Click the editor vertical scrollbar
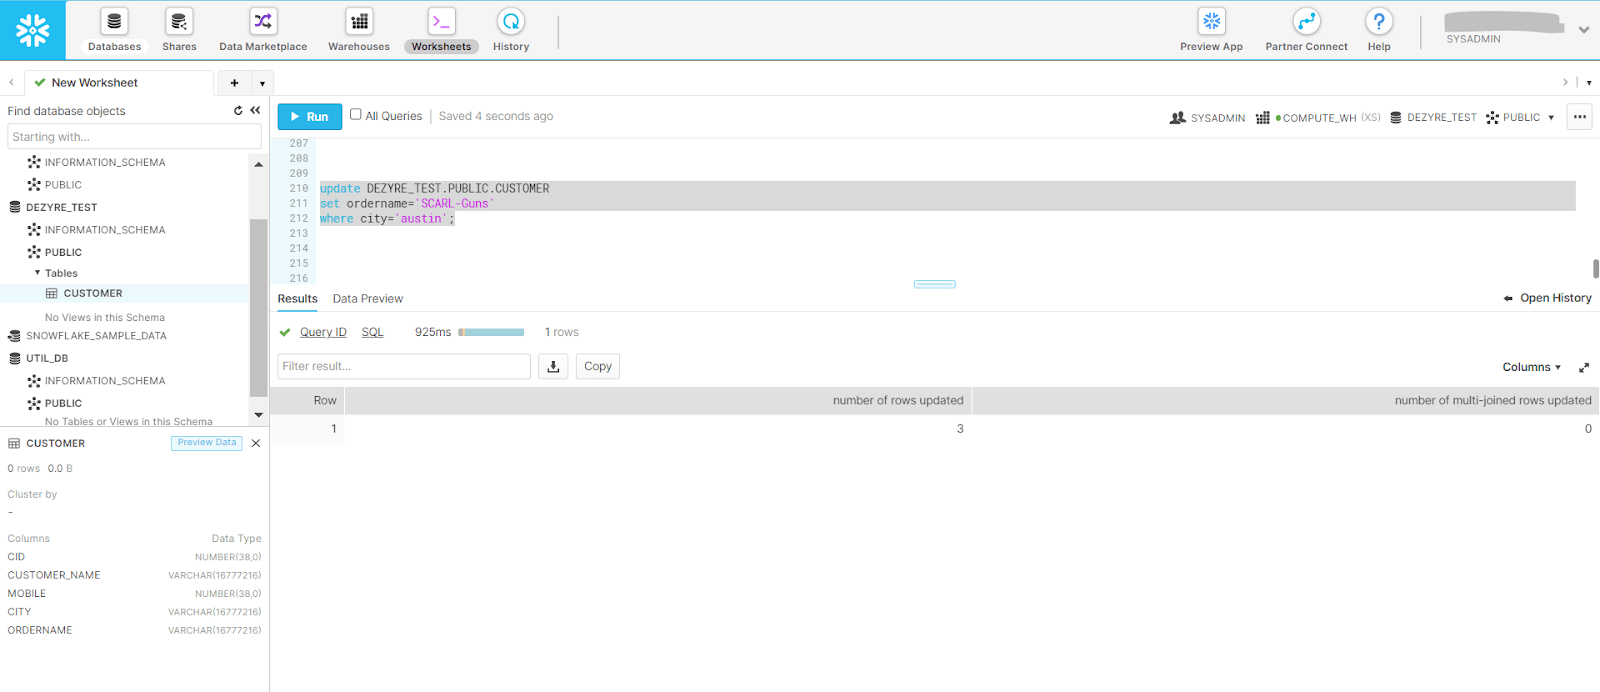1600x692 pixels. point(1596,269)
